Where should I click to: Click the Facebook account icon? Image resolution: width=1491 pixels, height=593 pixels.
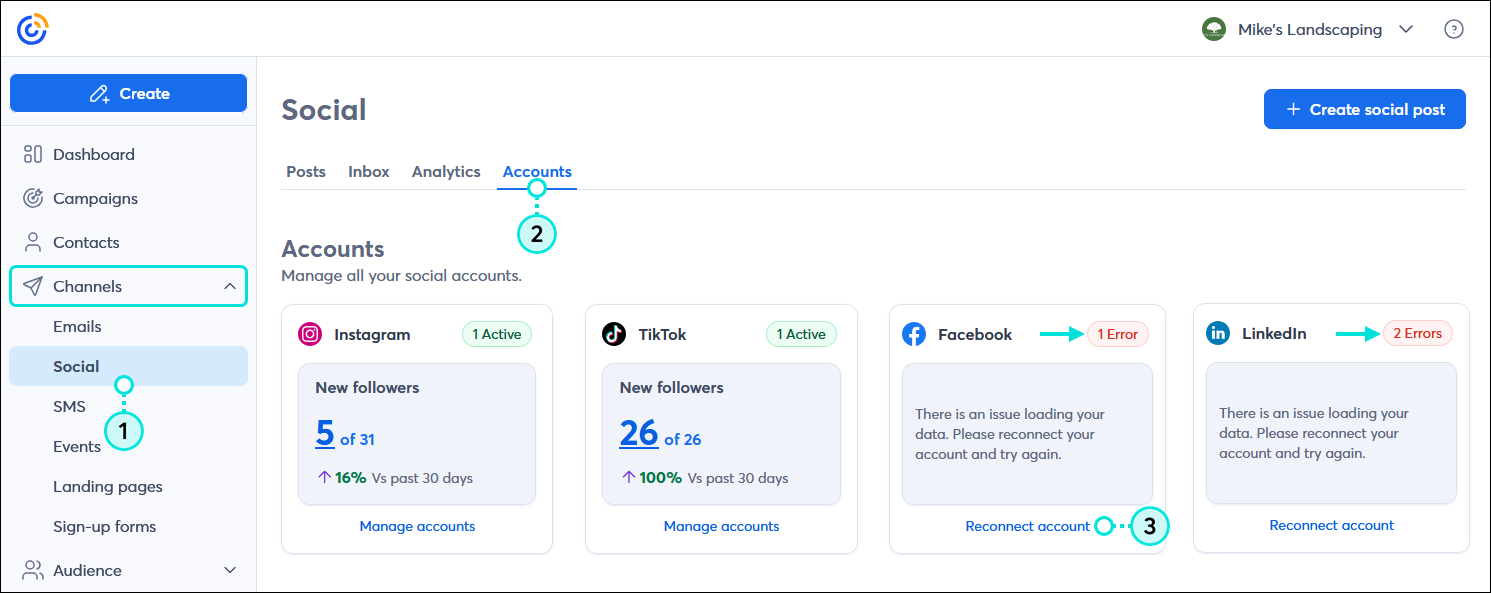point(914,334)
